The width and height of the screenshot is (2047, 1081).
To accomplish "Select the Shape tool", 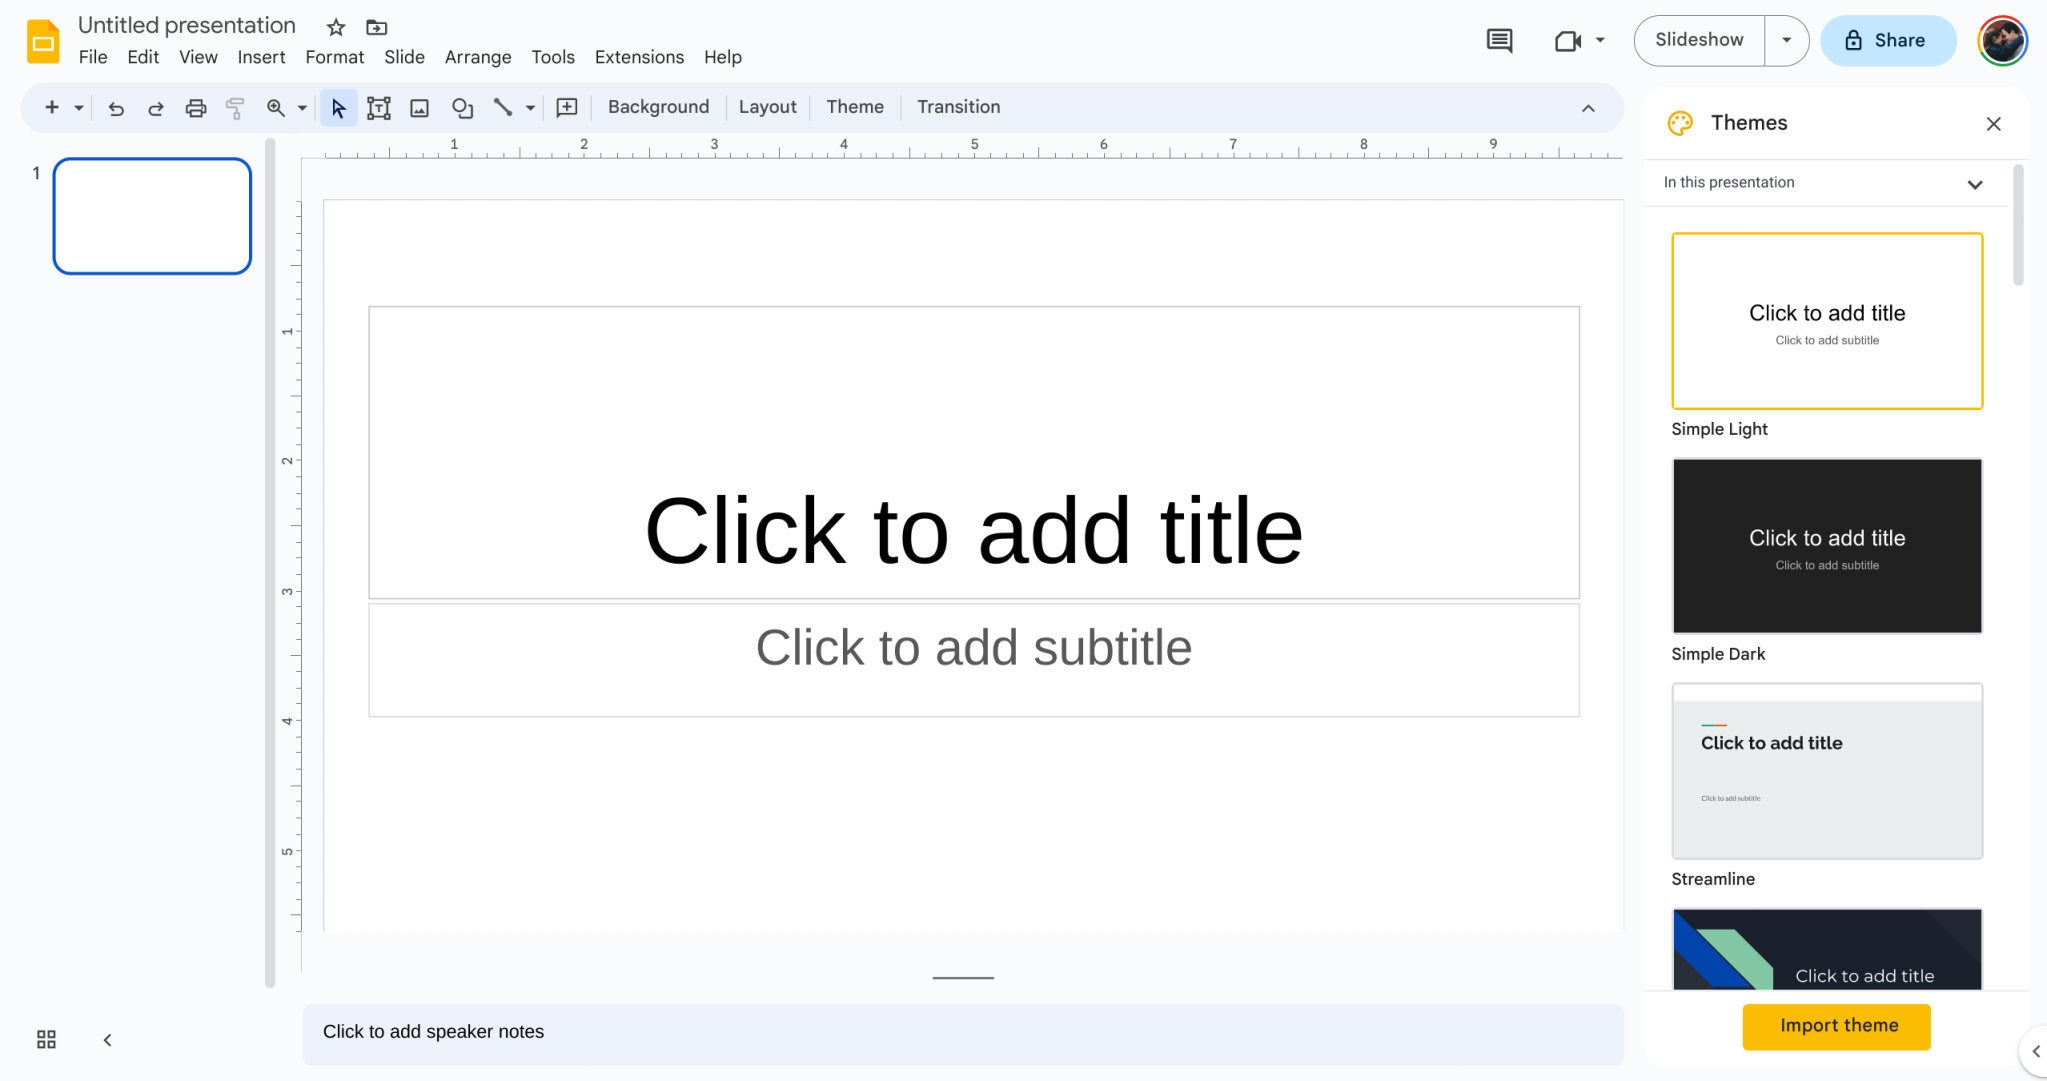I will coord(462,108).
